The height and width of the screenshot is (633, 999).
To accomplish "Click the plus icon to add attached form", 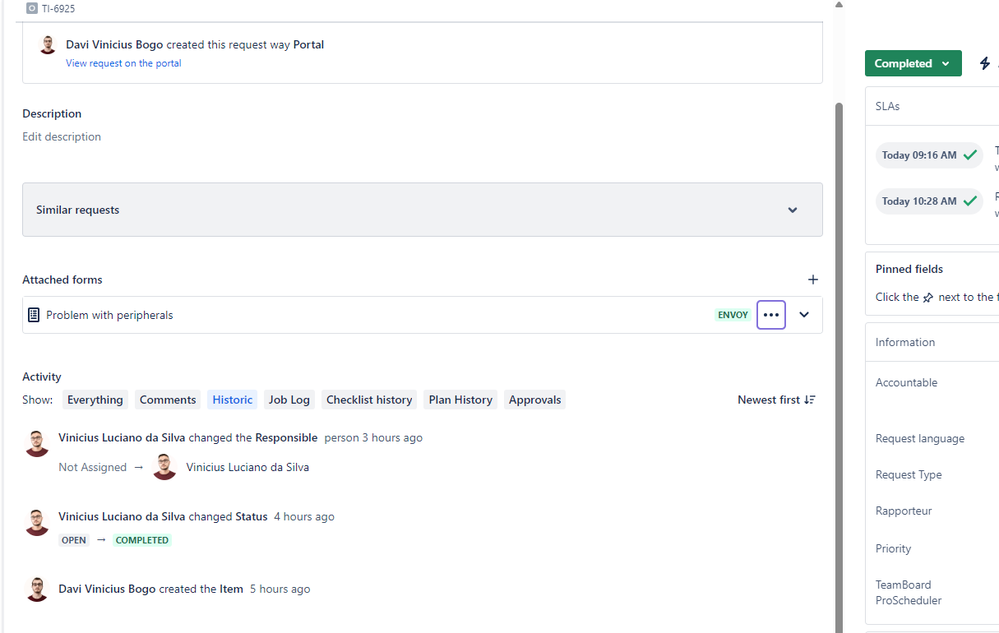I will coord(812,280).
